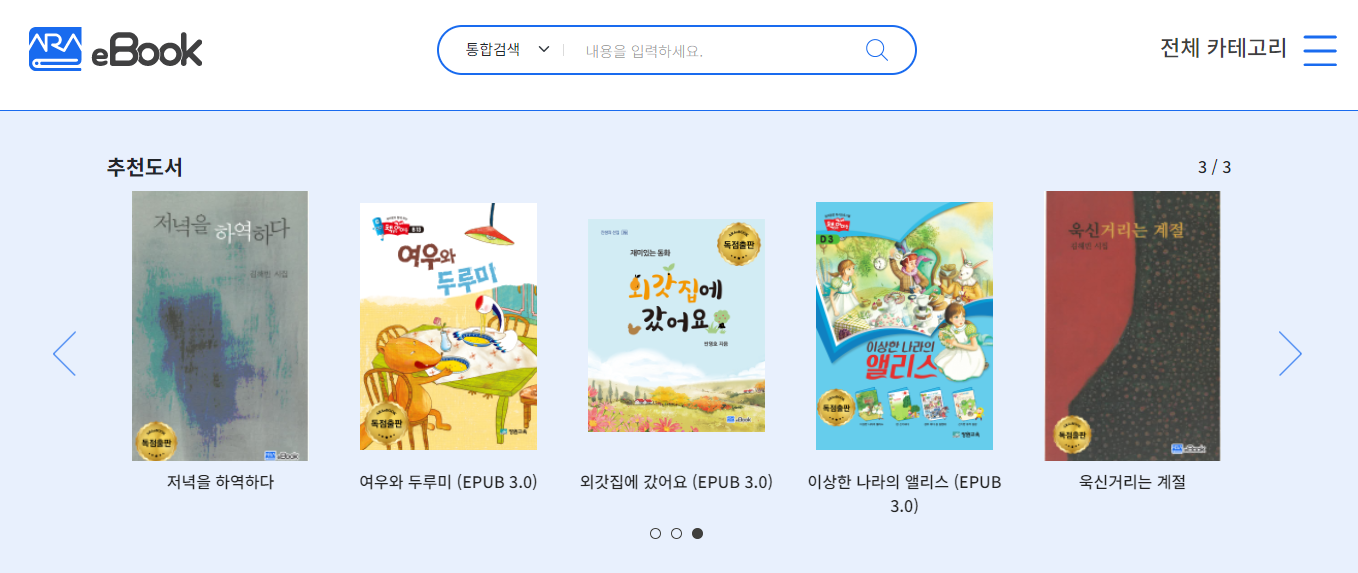The width and height of the screenshot is (1358, 573).
Task: Click the 여우와 두루미 (EPUB 3.0) title
Action: tap(448, 482)
